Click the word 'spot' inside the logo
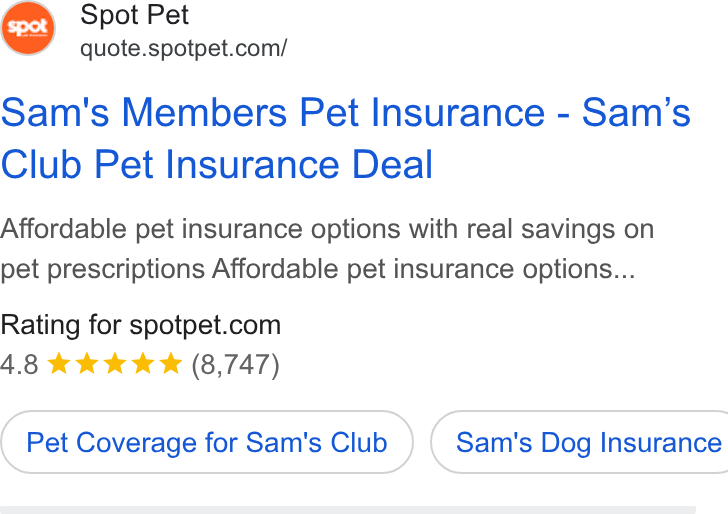This screenshot has height=514, width=728. (28, 26)
